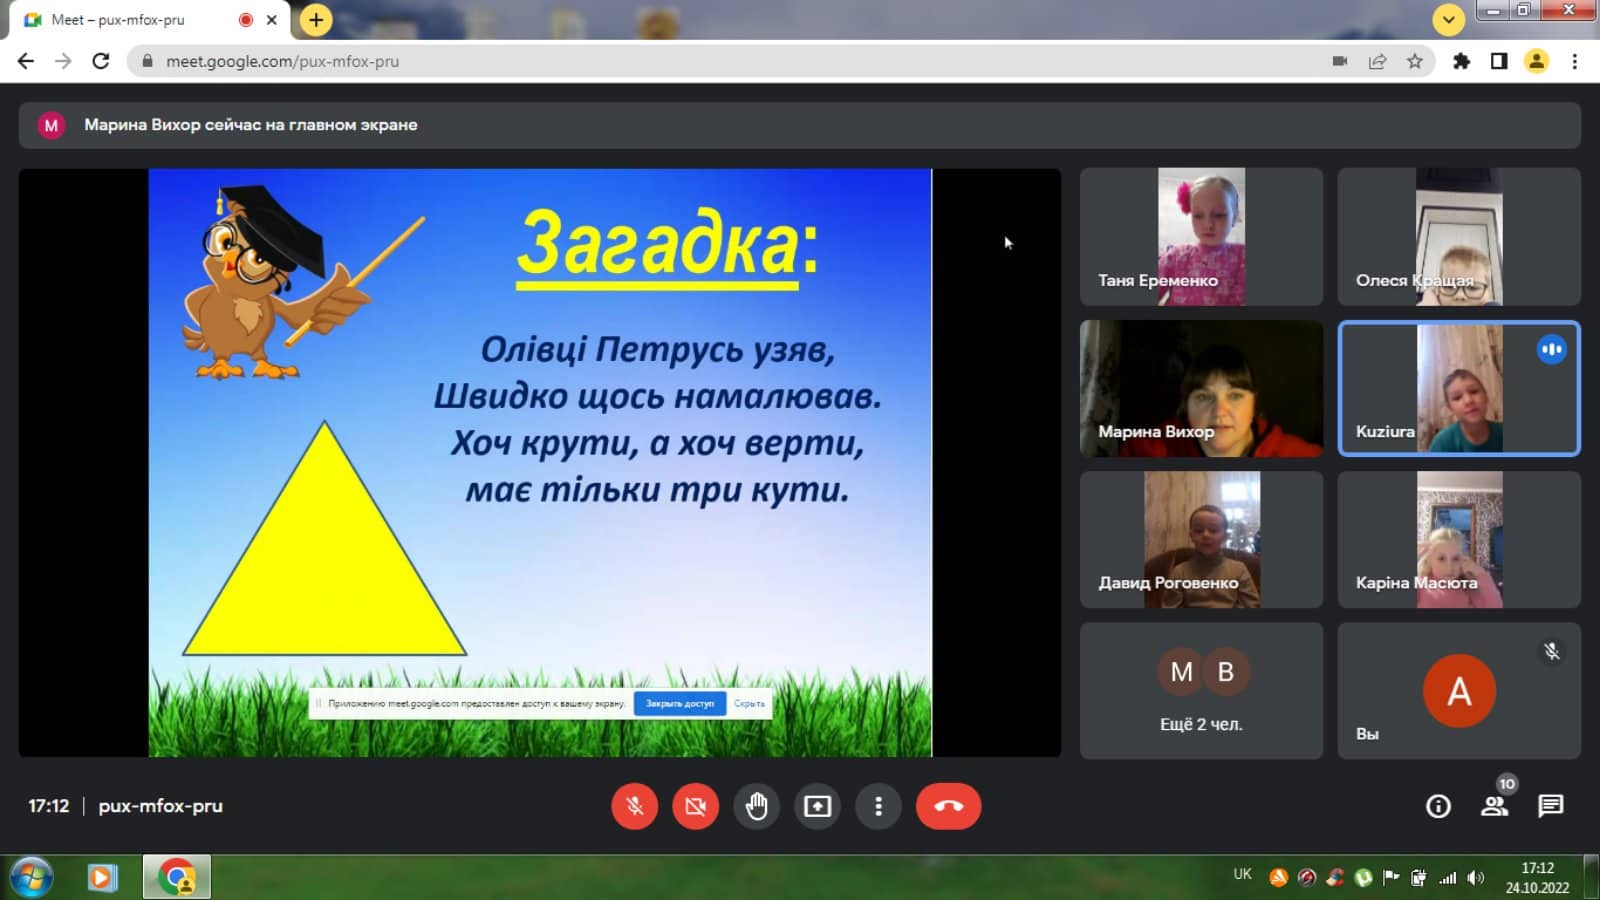Screen dimensions: 1600x900
Task: Reload the Meet page
Action: click(x=101, y=61)
